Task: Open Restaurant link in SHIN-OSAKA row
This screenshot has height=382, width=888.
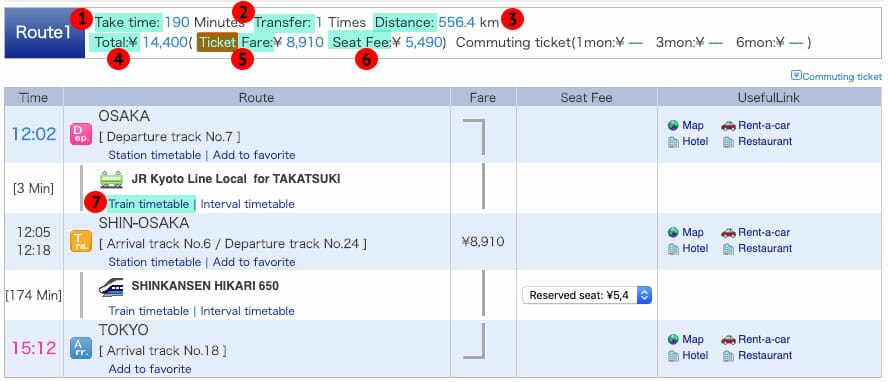Action: coord(765,248)
